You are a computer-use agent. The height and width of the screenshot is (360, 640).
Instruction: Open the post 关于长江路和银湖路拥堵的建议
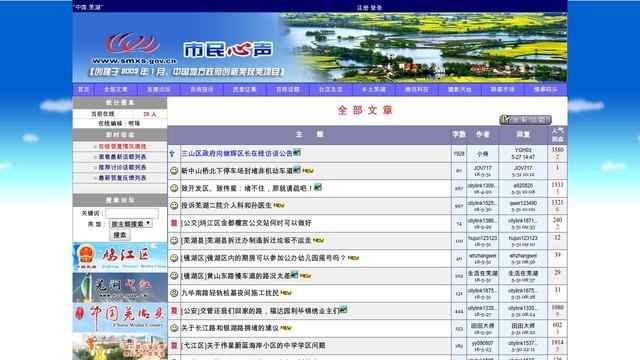[x=230, y=328]
